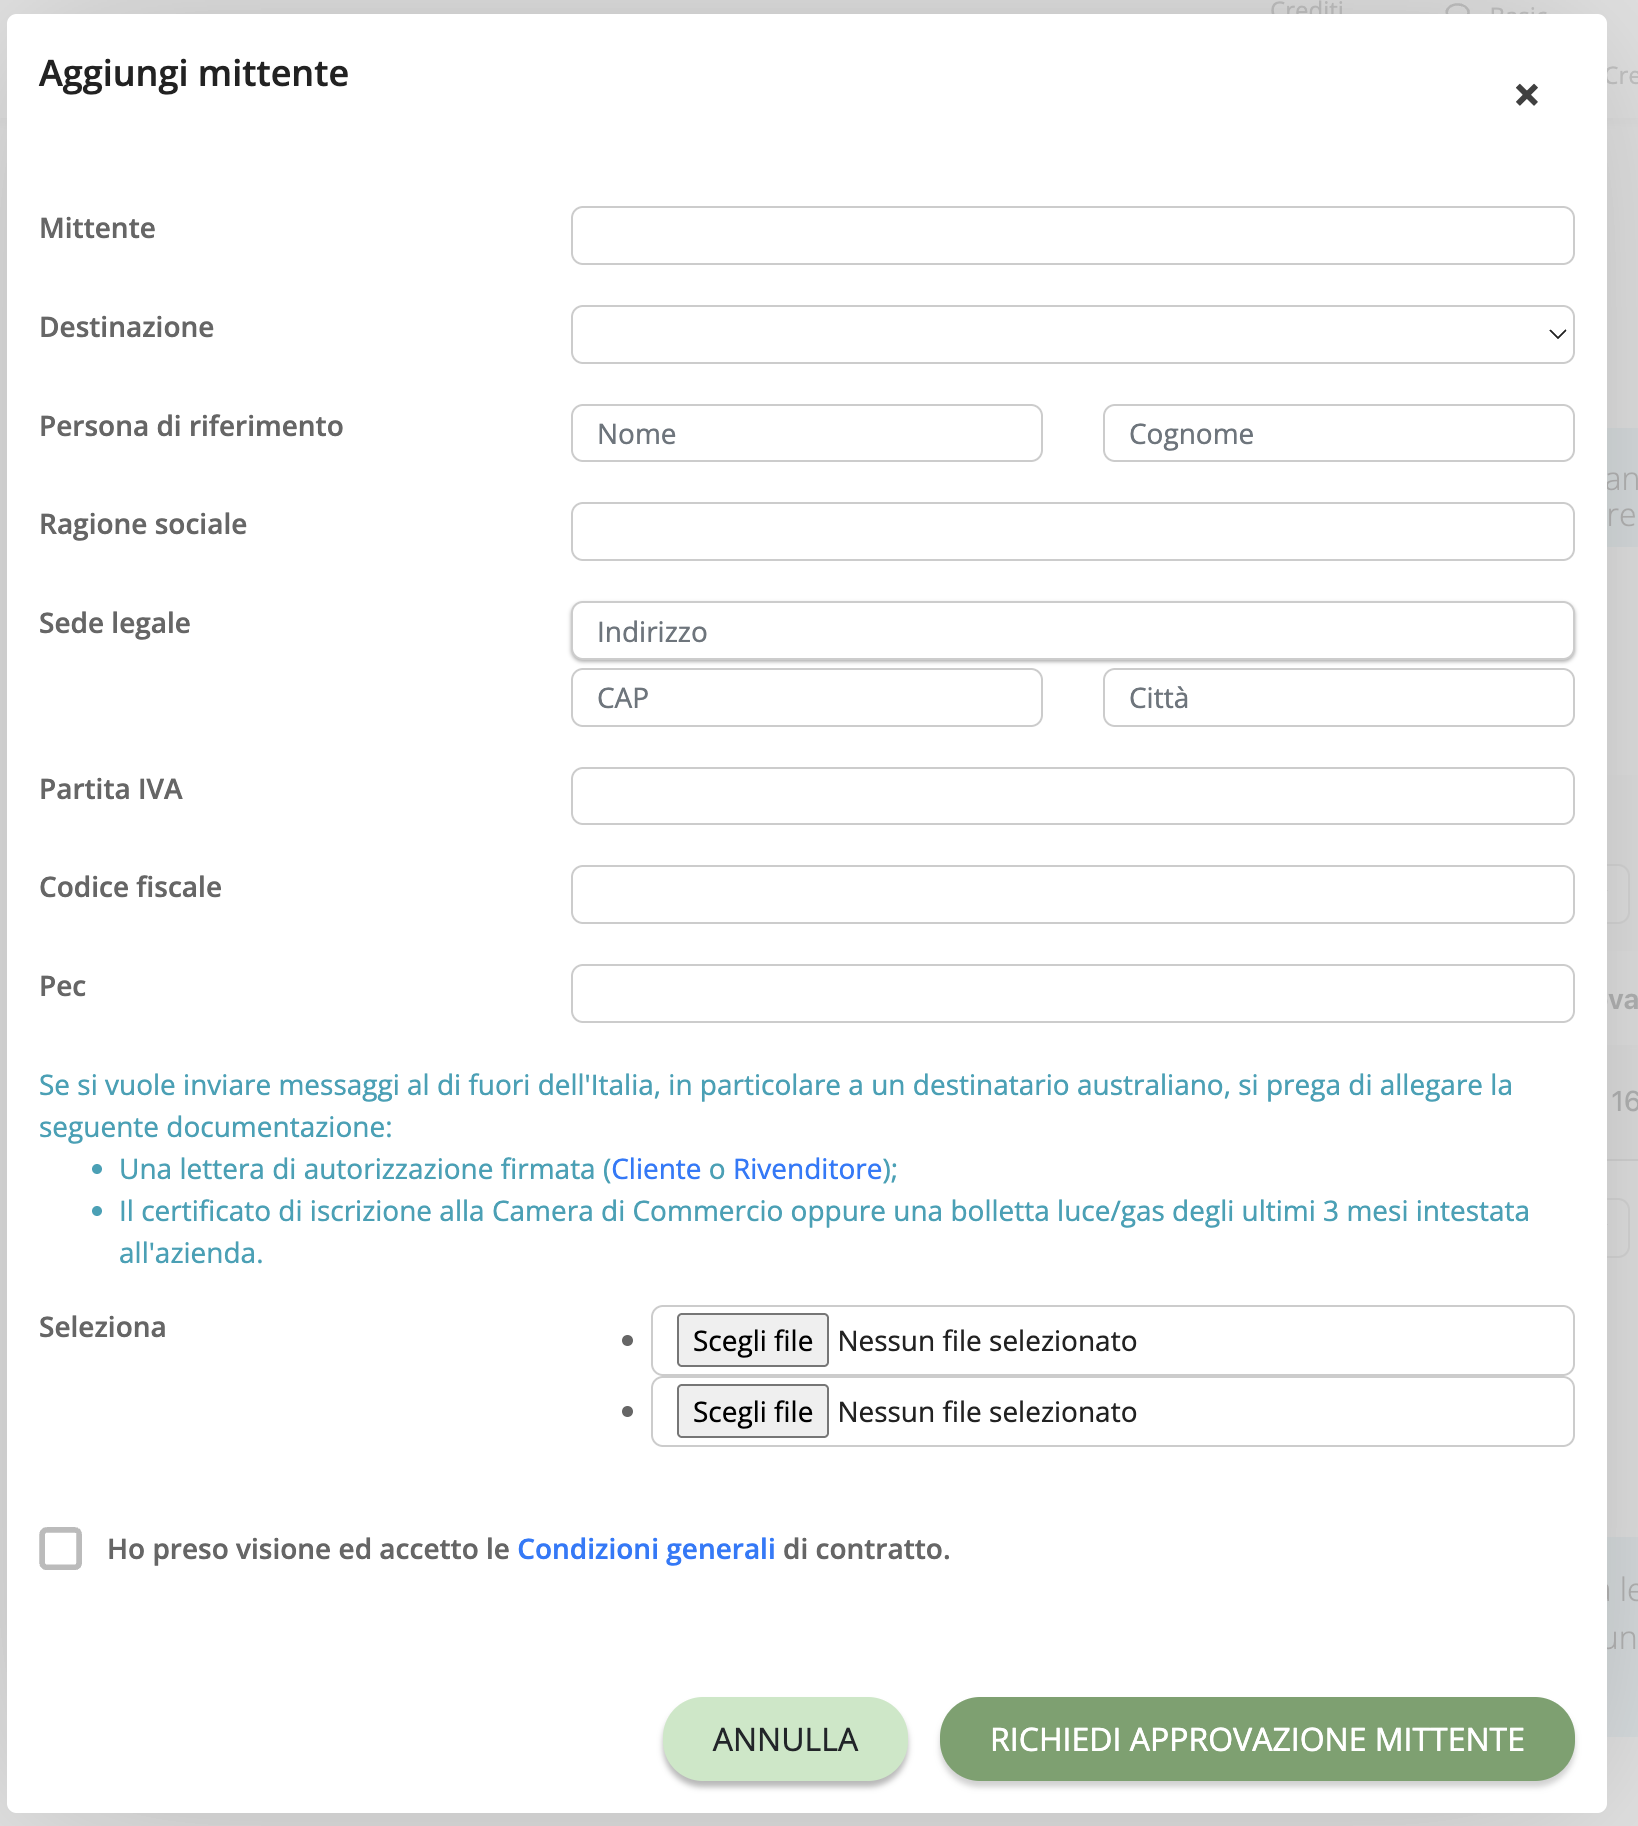Close the Aggiungi mittente dialog
Viewport: 1638px width, 1826px height.
tap(1526, 95)
